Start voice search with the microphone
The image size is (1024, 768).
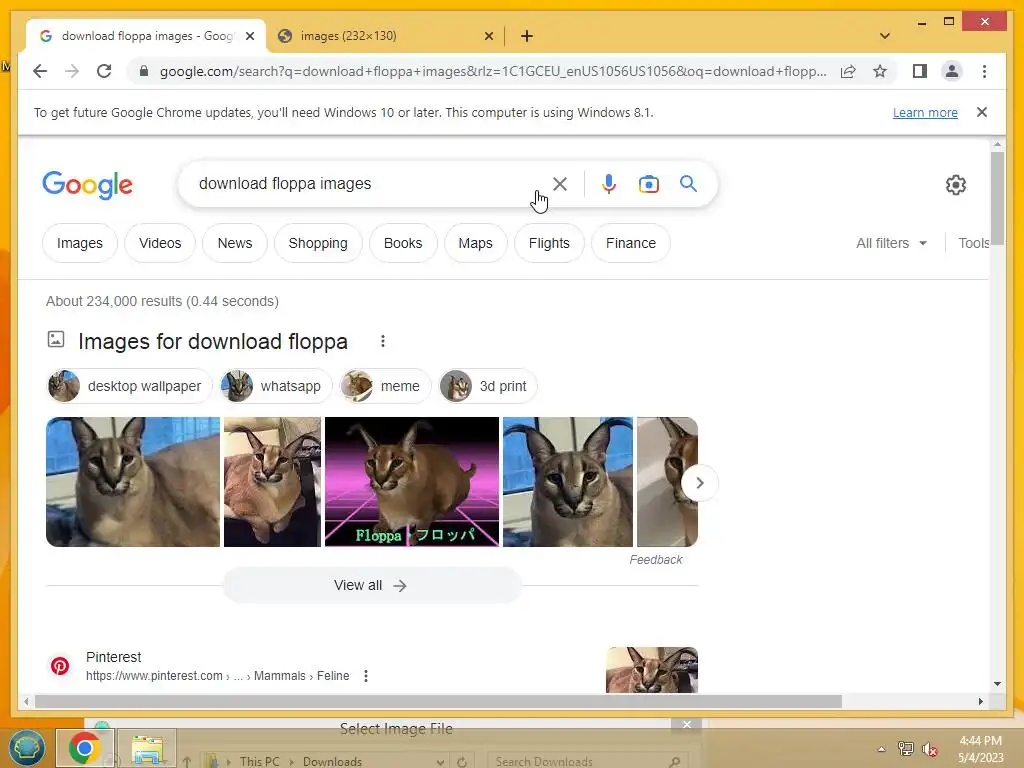pos(609,184)
